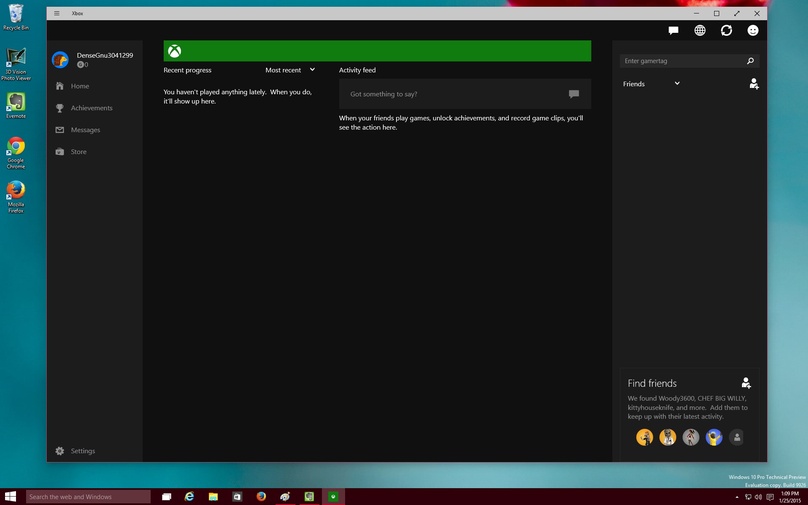Select the Mozilla Firefox desktop shortcut
Viewport: 808px width, 505px height.
pyautogui.click(x=16, y=197)
